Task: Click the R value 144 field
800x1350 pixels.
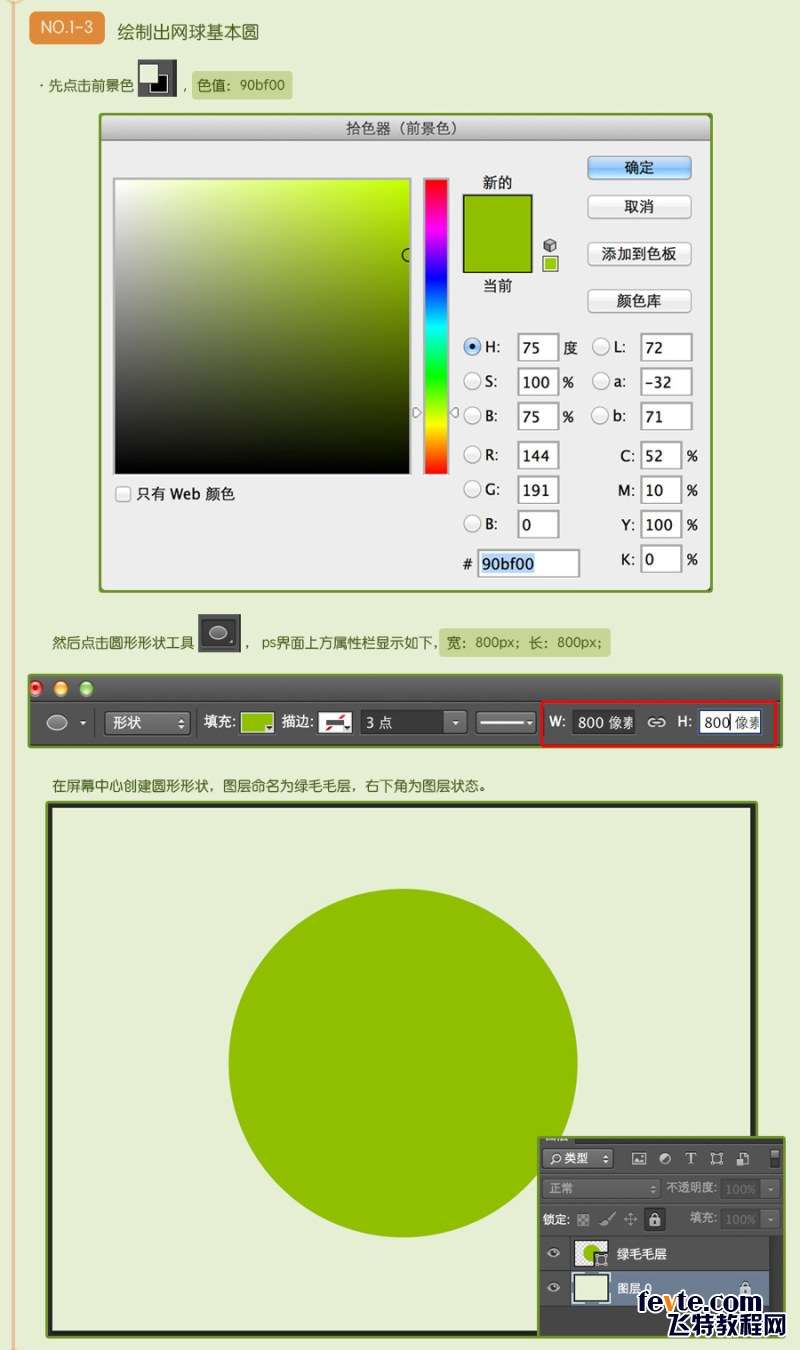Action: [538, 456]
